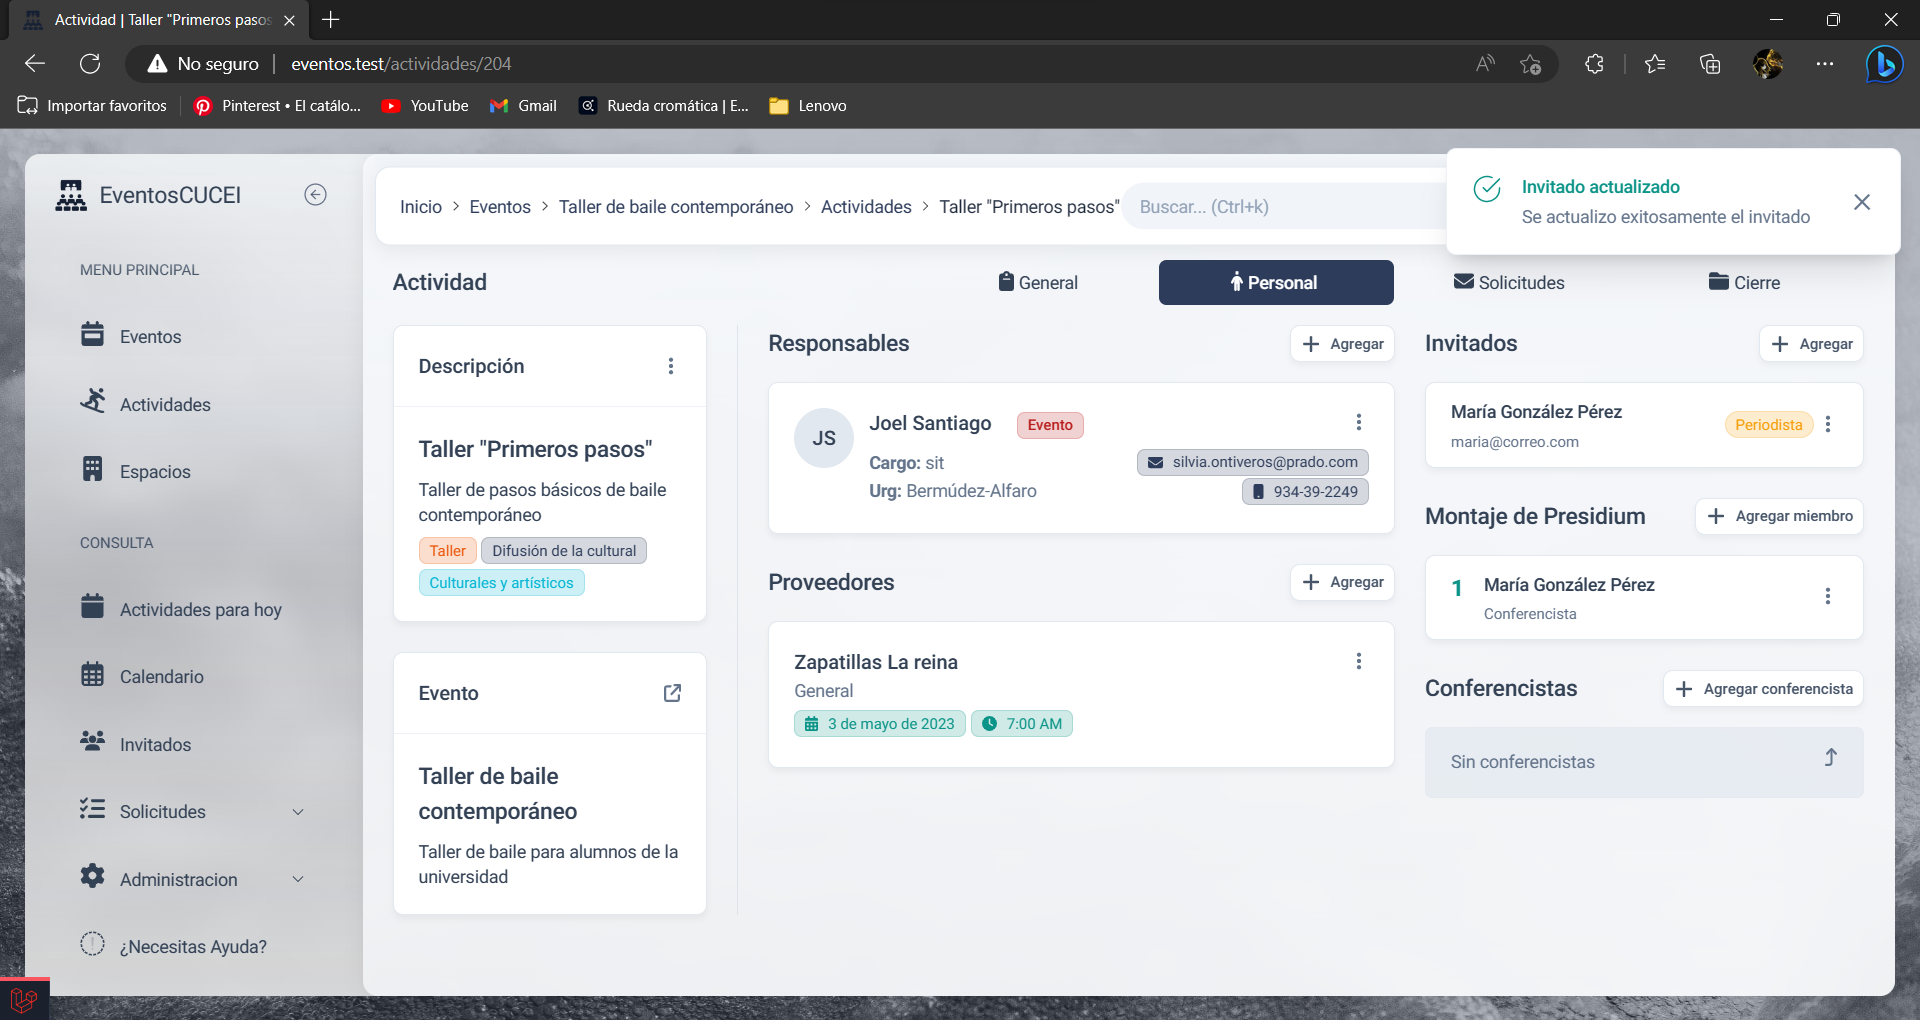Click the Laravel debug bar icon
The width and height of the screenshot is (1920, 1020).
coord(24,999)
